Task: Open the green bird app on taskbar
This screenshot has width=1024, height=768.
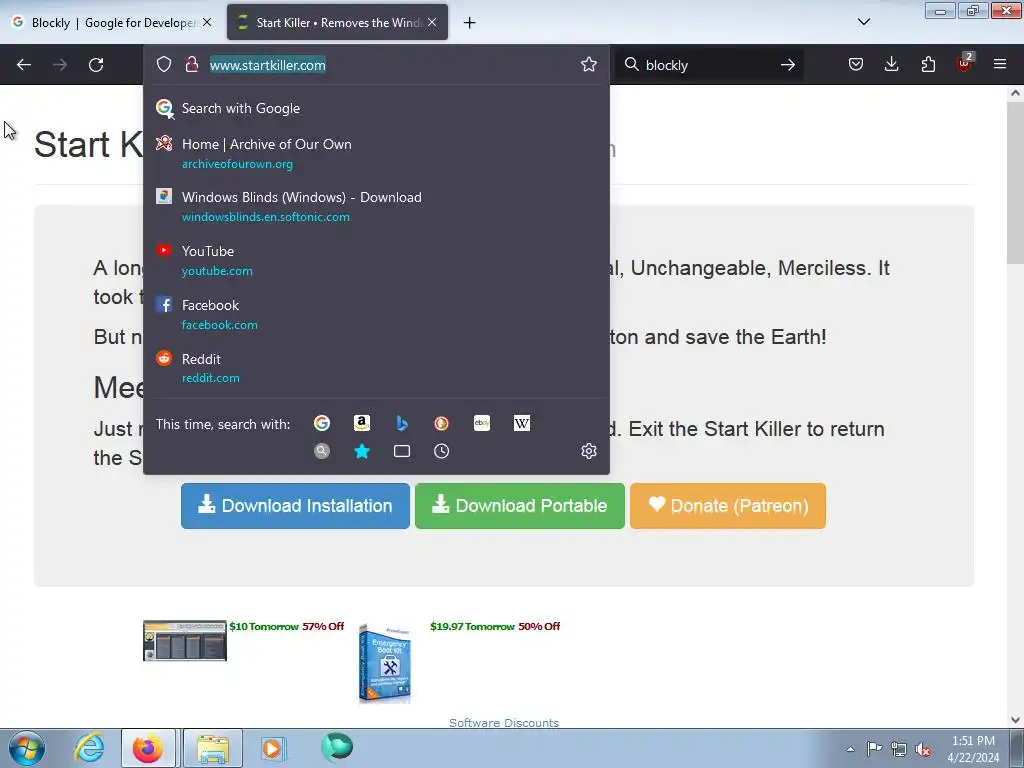Action: click(337, 747)
